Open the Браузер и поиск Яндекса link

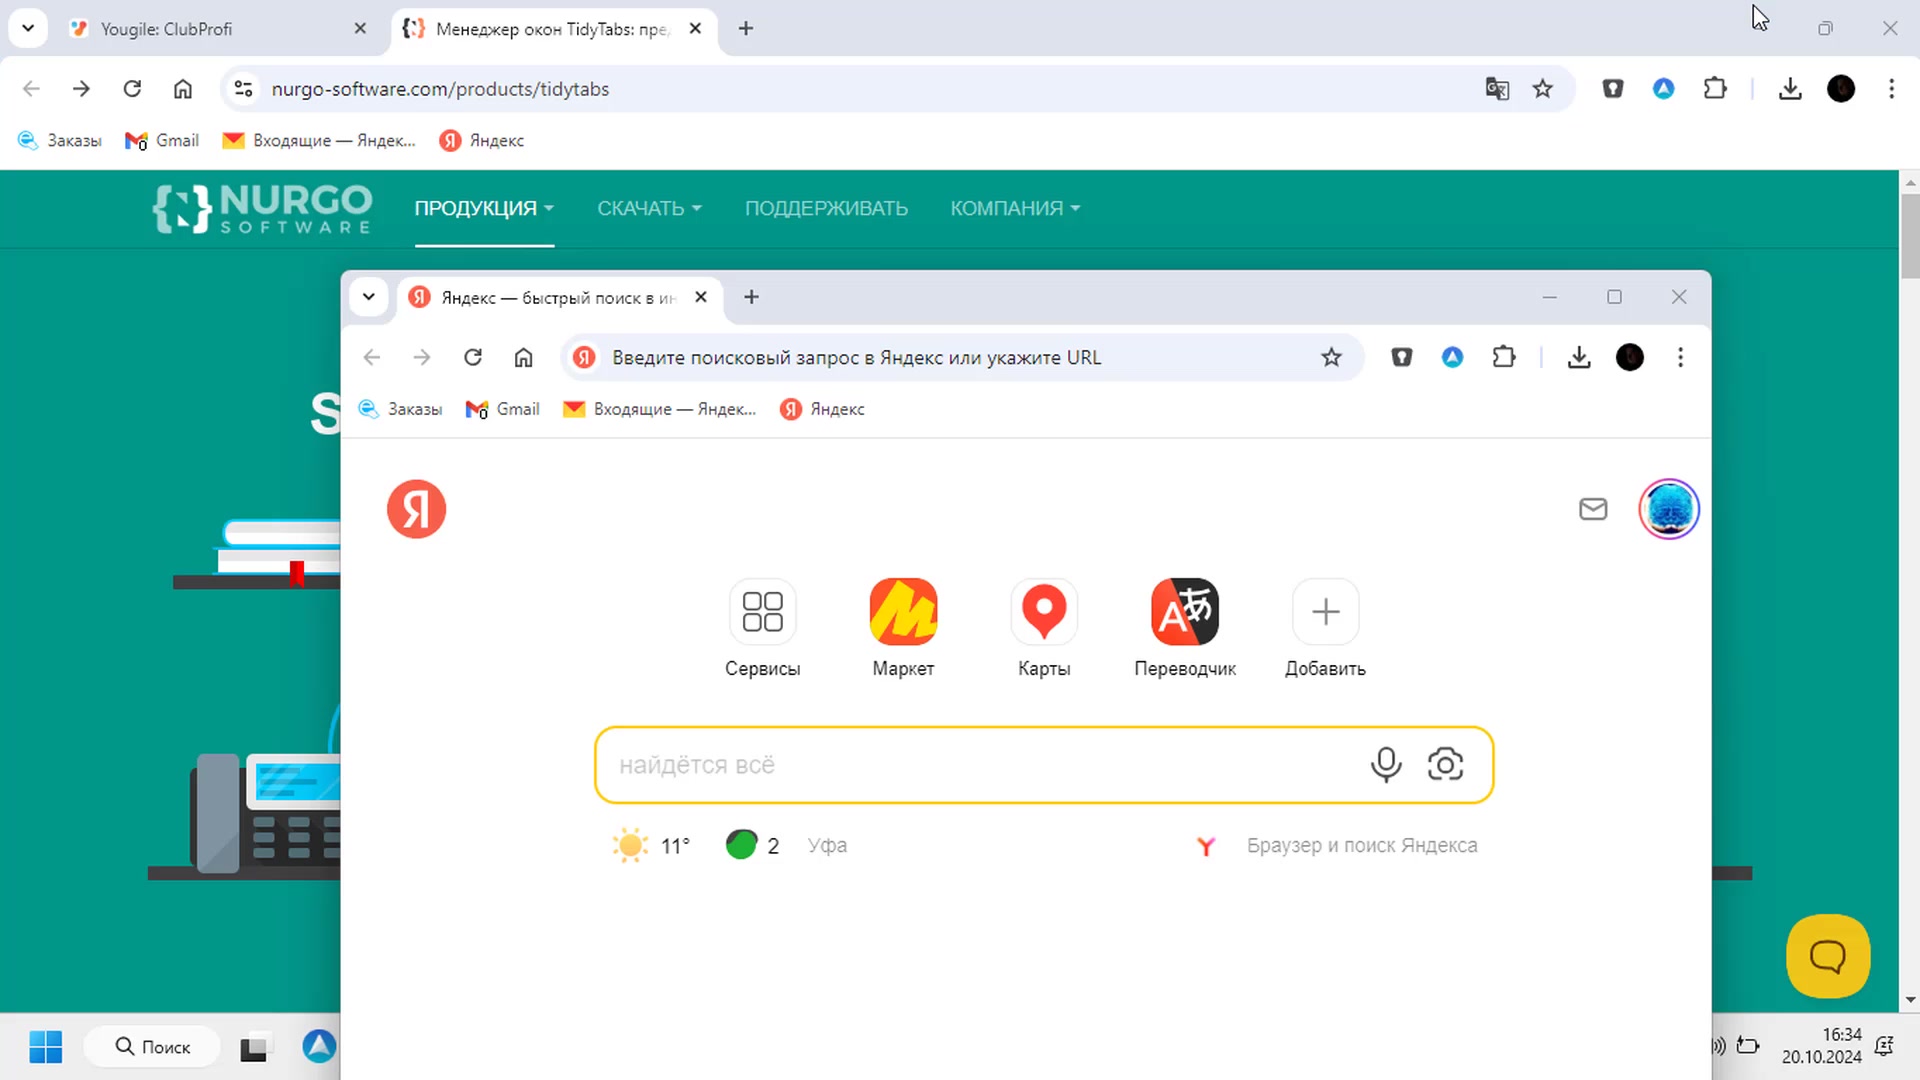[x=1361, y=846]
